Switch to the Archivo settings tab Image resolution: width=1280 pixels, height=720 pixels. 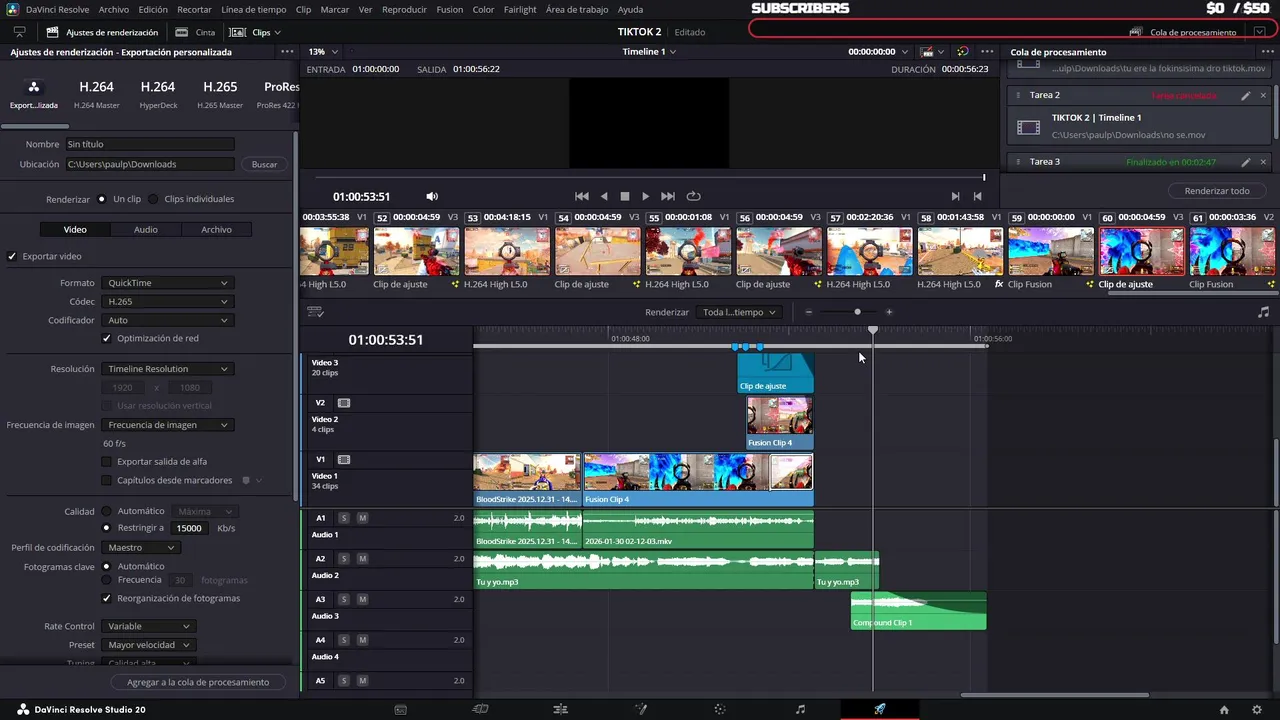(x=216, y=230)
